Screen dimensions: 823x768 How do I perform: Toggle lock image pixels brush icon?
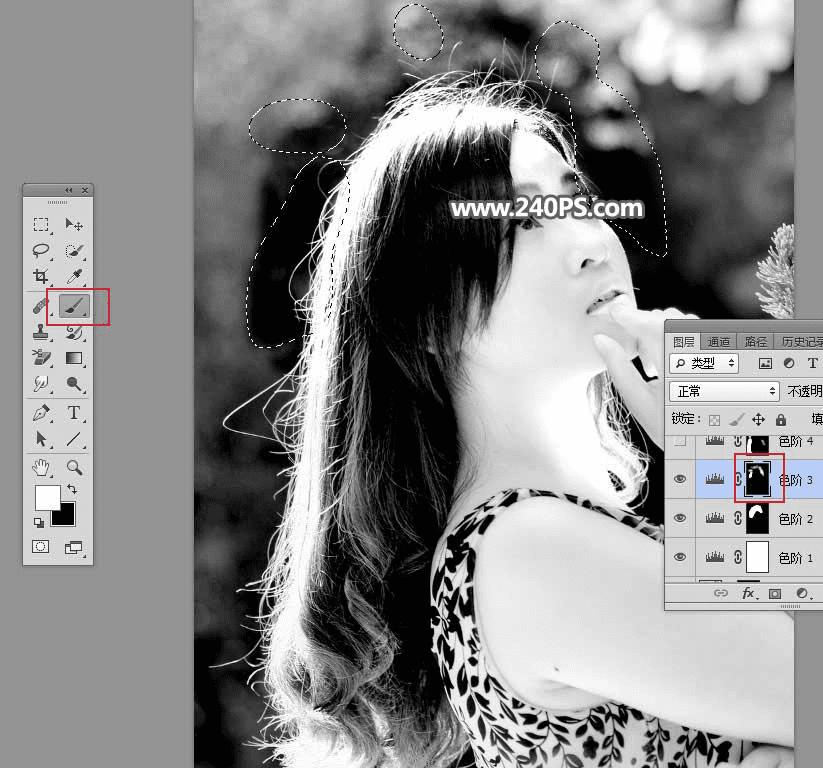point(736,419)
